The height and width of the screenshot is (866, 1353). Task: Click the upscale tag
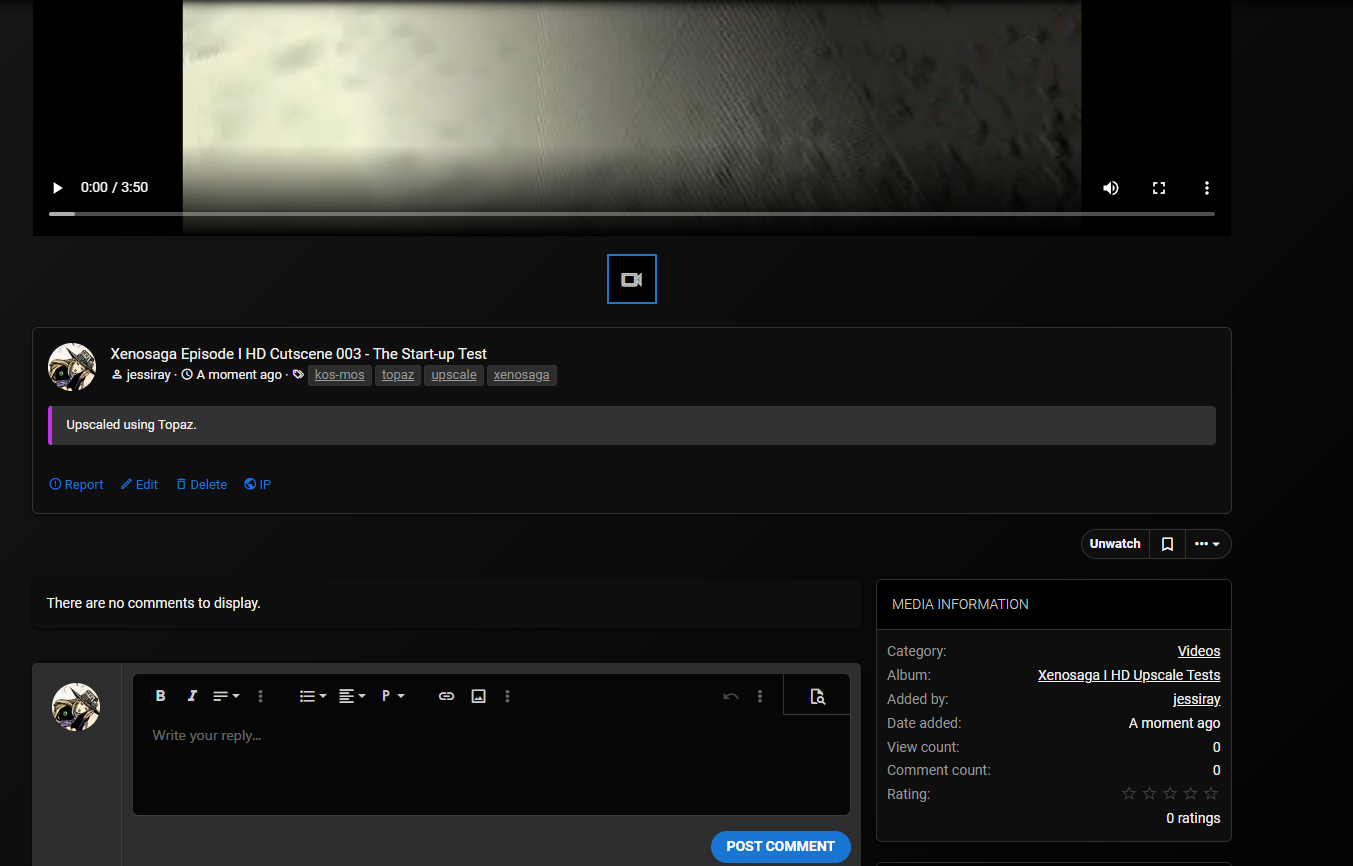pyautogui.click(x=454, y=375)
